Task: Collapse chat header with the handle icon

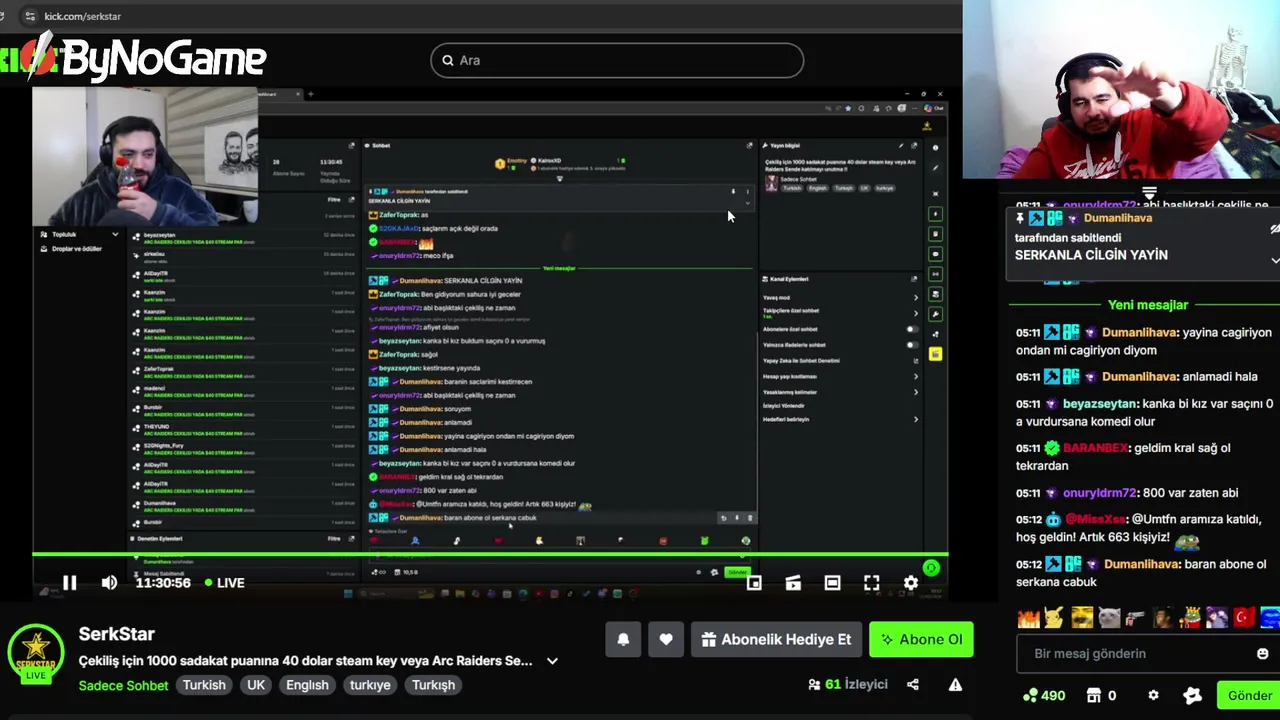Action: pyautogui.click(x=1149, y=193)
